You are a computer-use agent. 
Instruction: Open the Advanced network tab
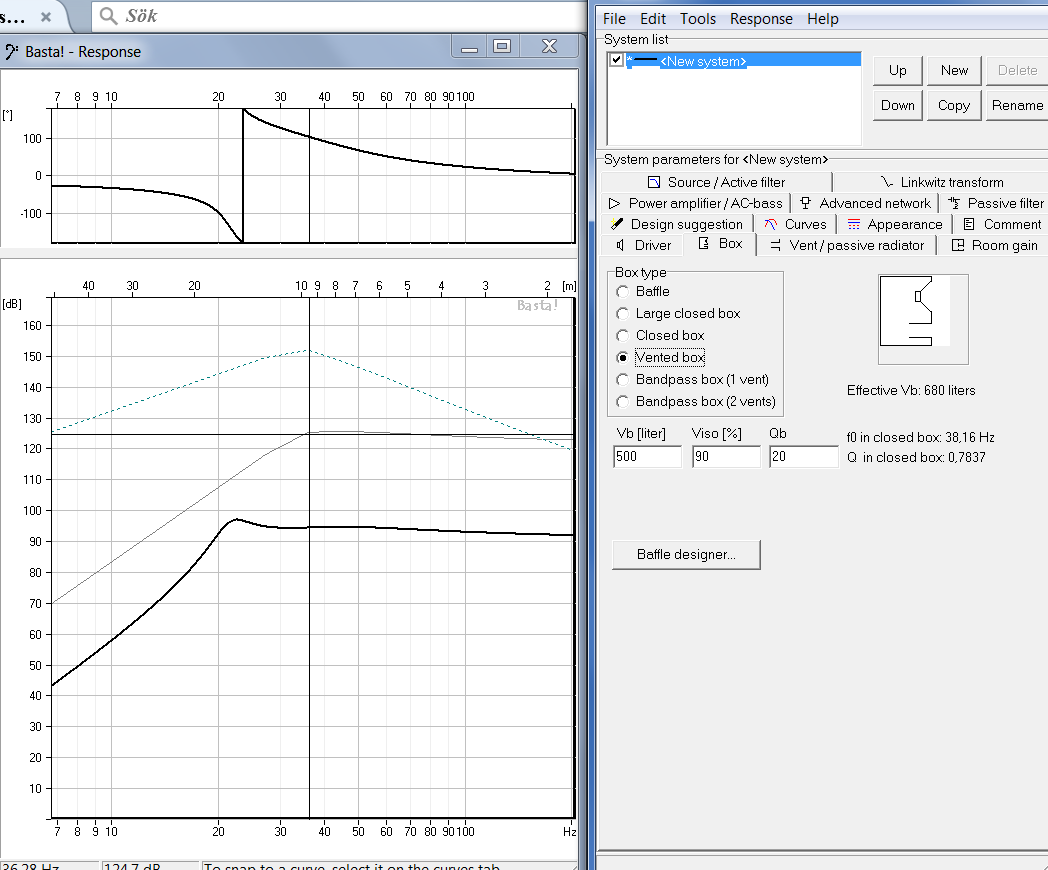(865, 203)
